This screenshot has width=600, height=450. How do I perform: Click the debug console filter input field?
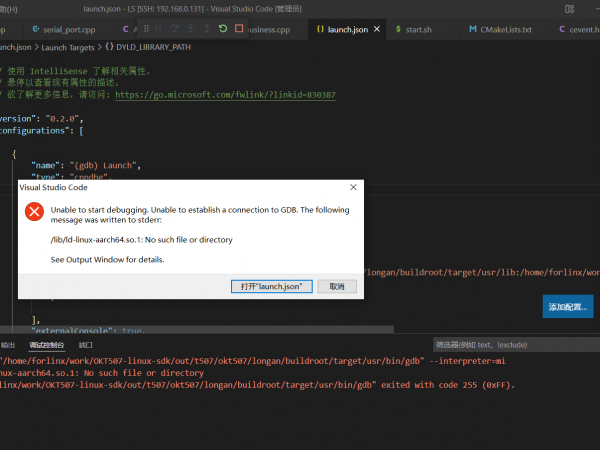516,345
